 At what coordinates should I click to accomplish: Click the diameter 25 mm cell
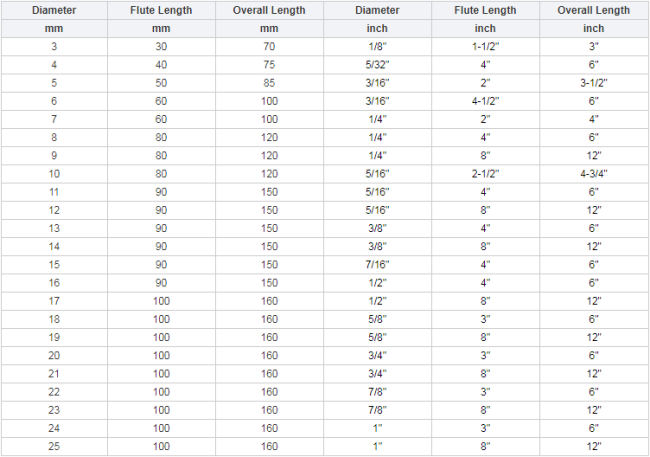pos(54,447)
